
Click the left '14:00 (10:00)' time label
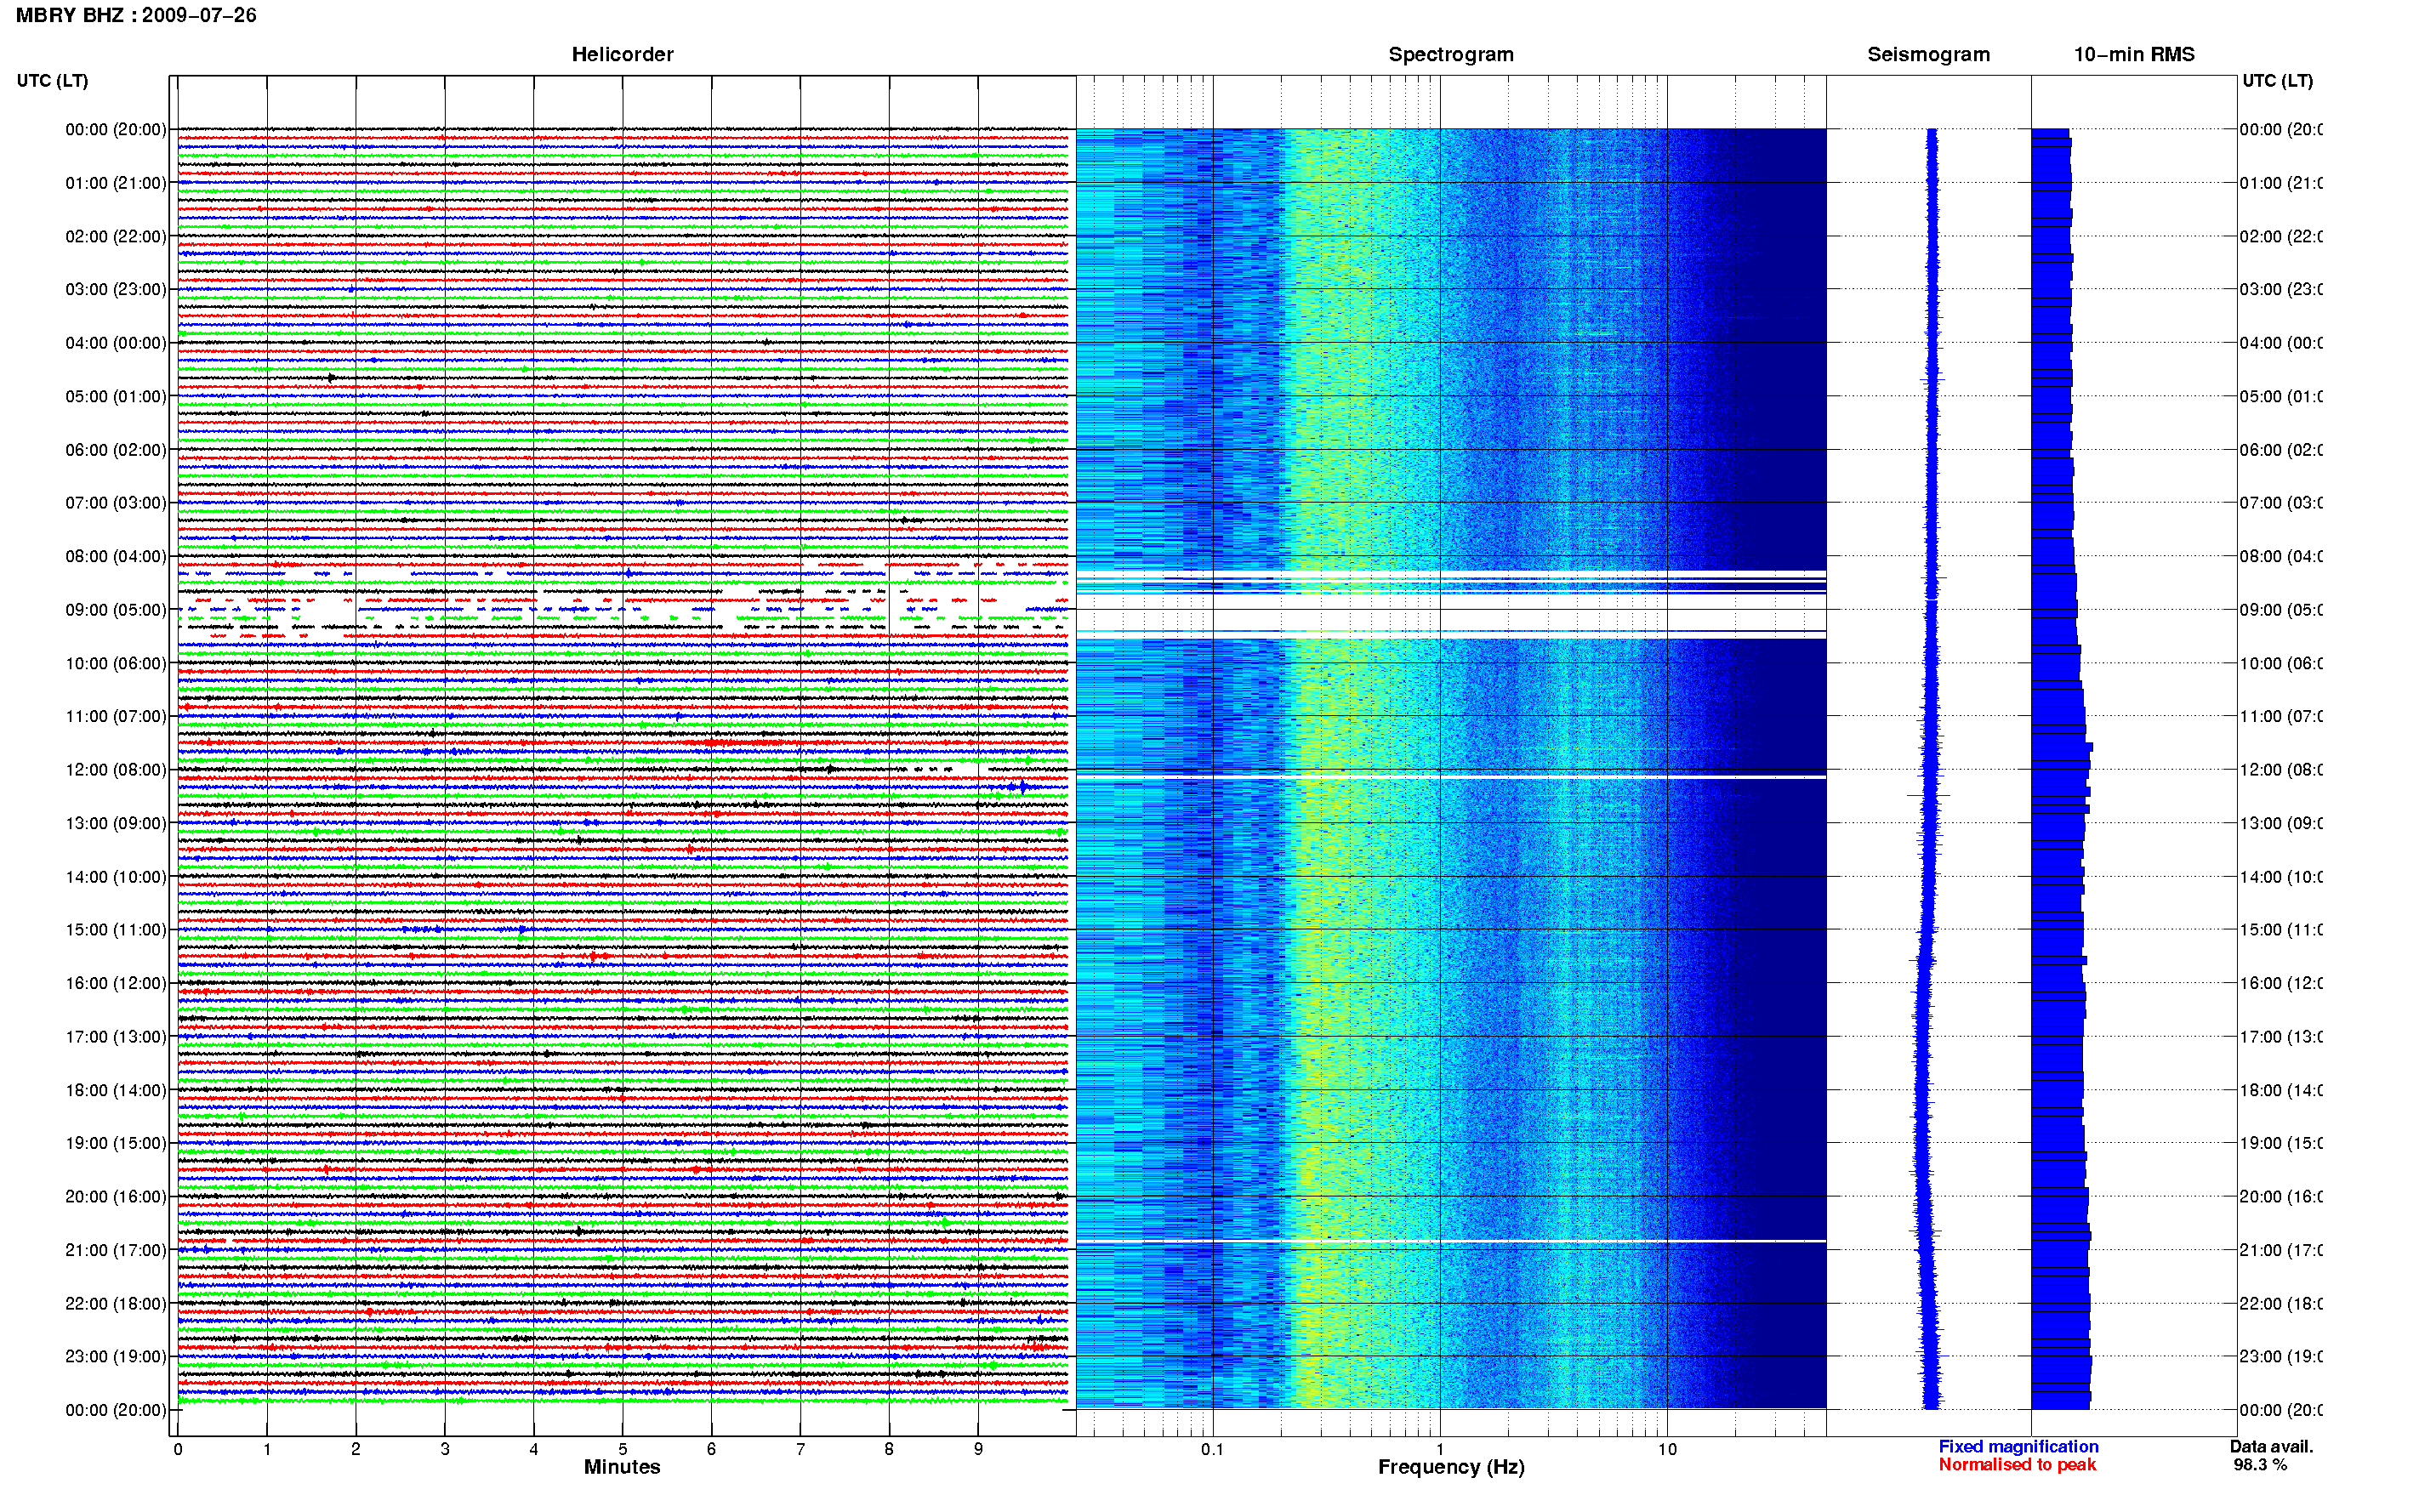[x=116, y=877]
